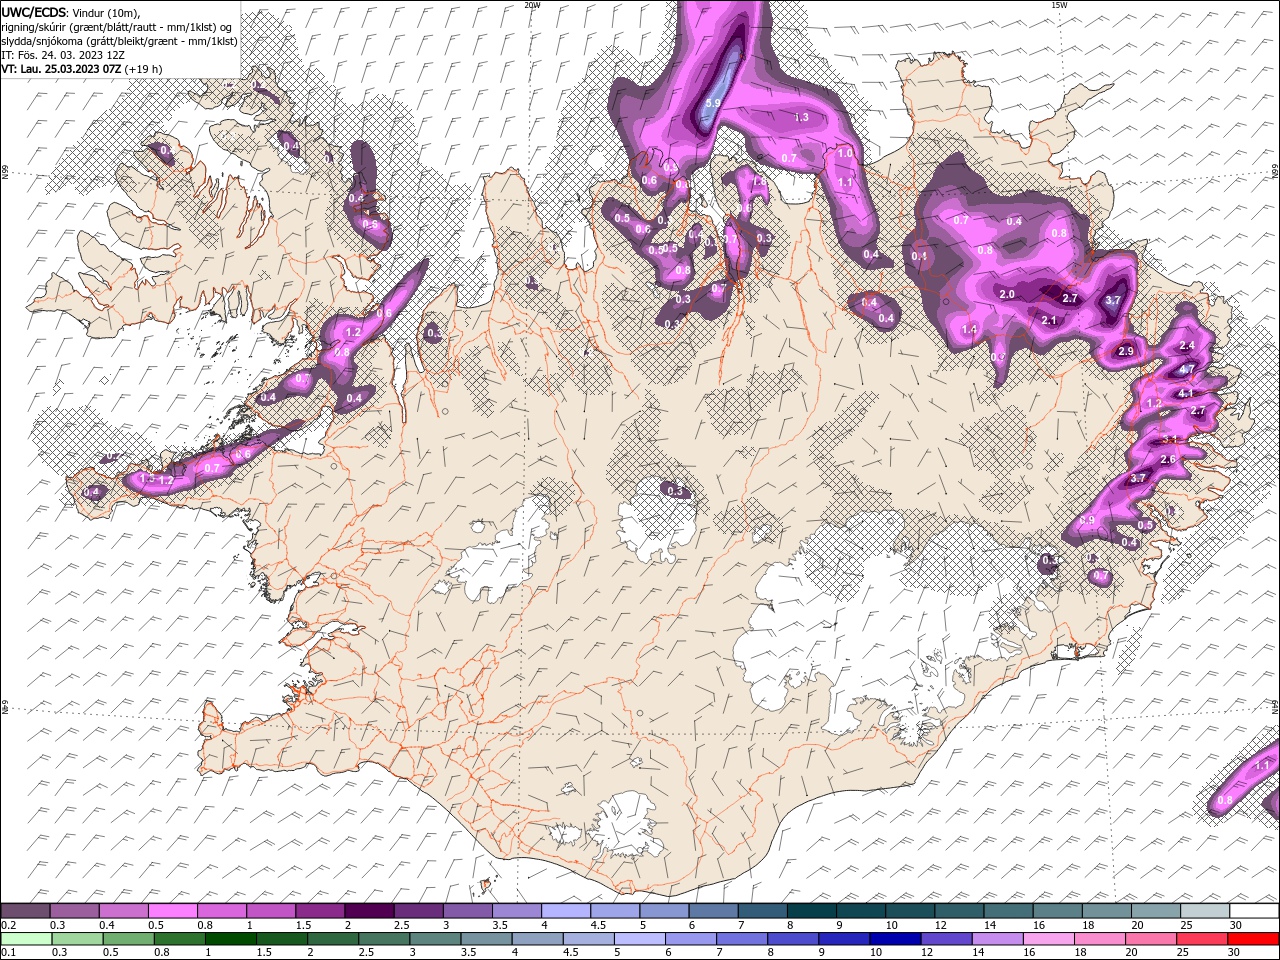Click the 'VT: Lau. 25.03.2023 07Z' line
Image resolution: width=1280 pixels, height=960 pixels.
61,68
